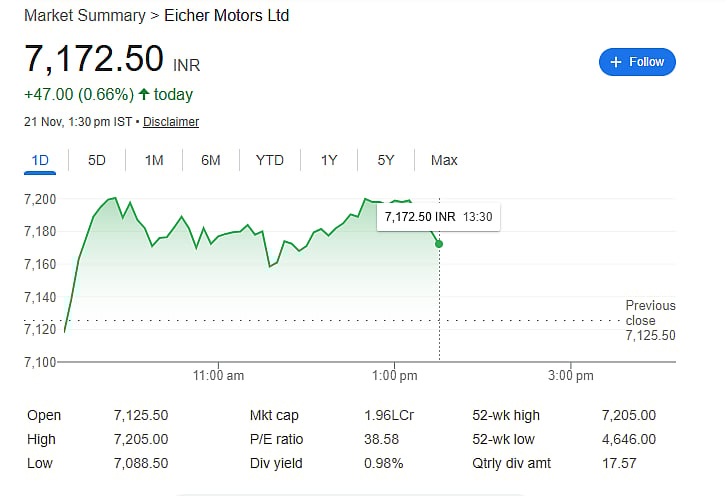Switch to the 5D range tab
Viewport: 726px width, 496px height.
(x=97, y=160)
